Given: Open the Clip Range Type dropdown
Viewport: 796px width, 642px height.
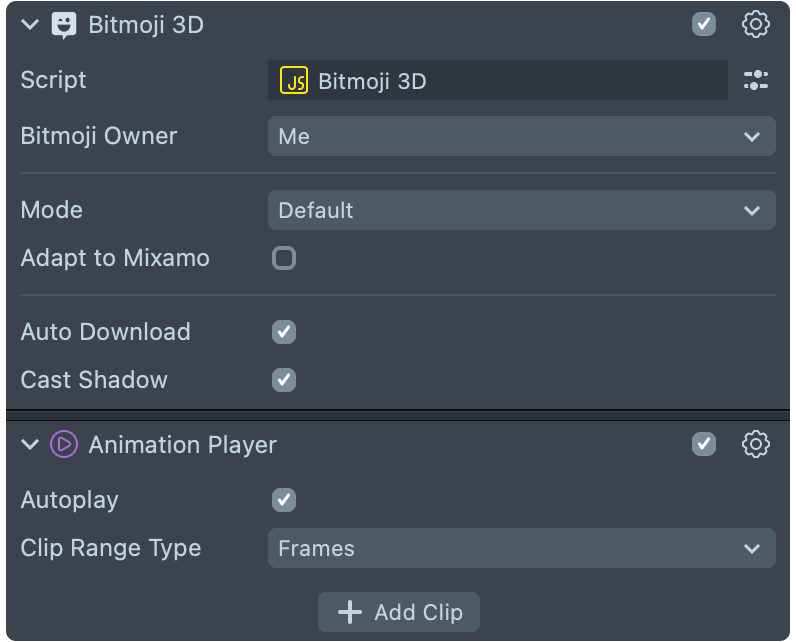Looking at the screenshot, I should coord(521,548).
